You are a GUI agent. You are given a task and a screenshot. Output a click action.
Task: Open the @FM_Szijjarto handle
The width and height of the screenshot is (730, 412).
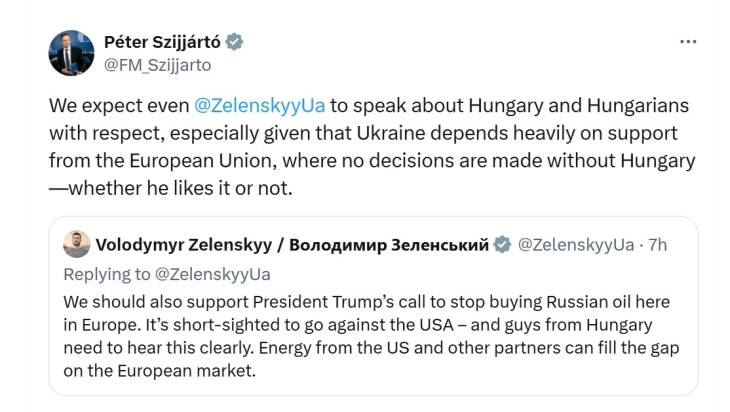coord(157,64)
